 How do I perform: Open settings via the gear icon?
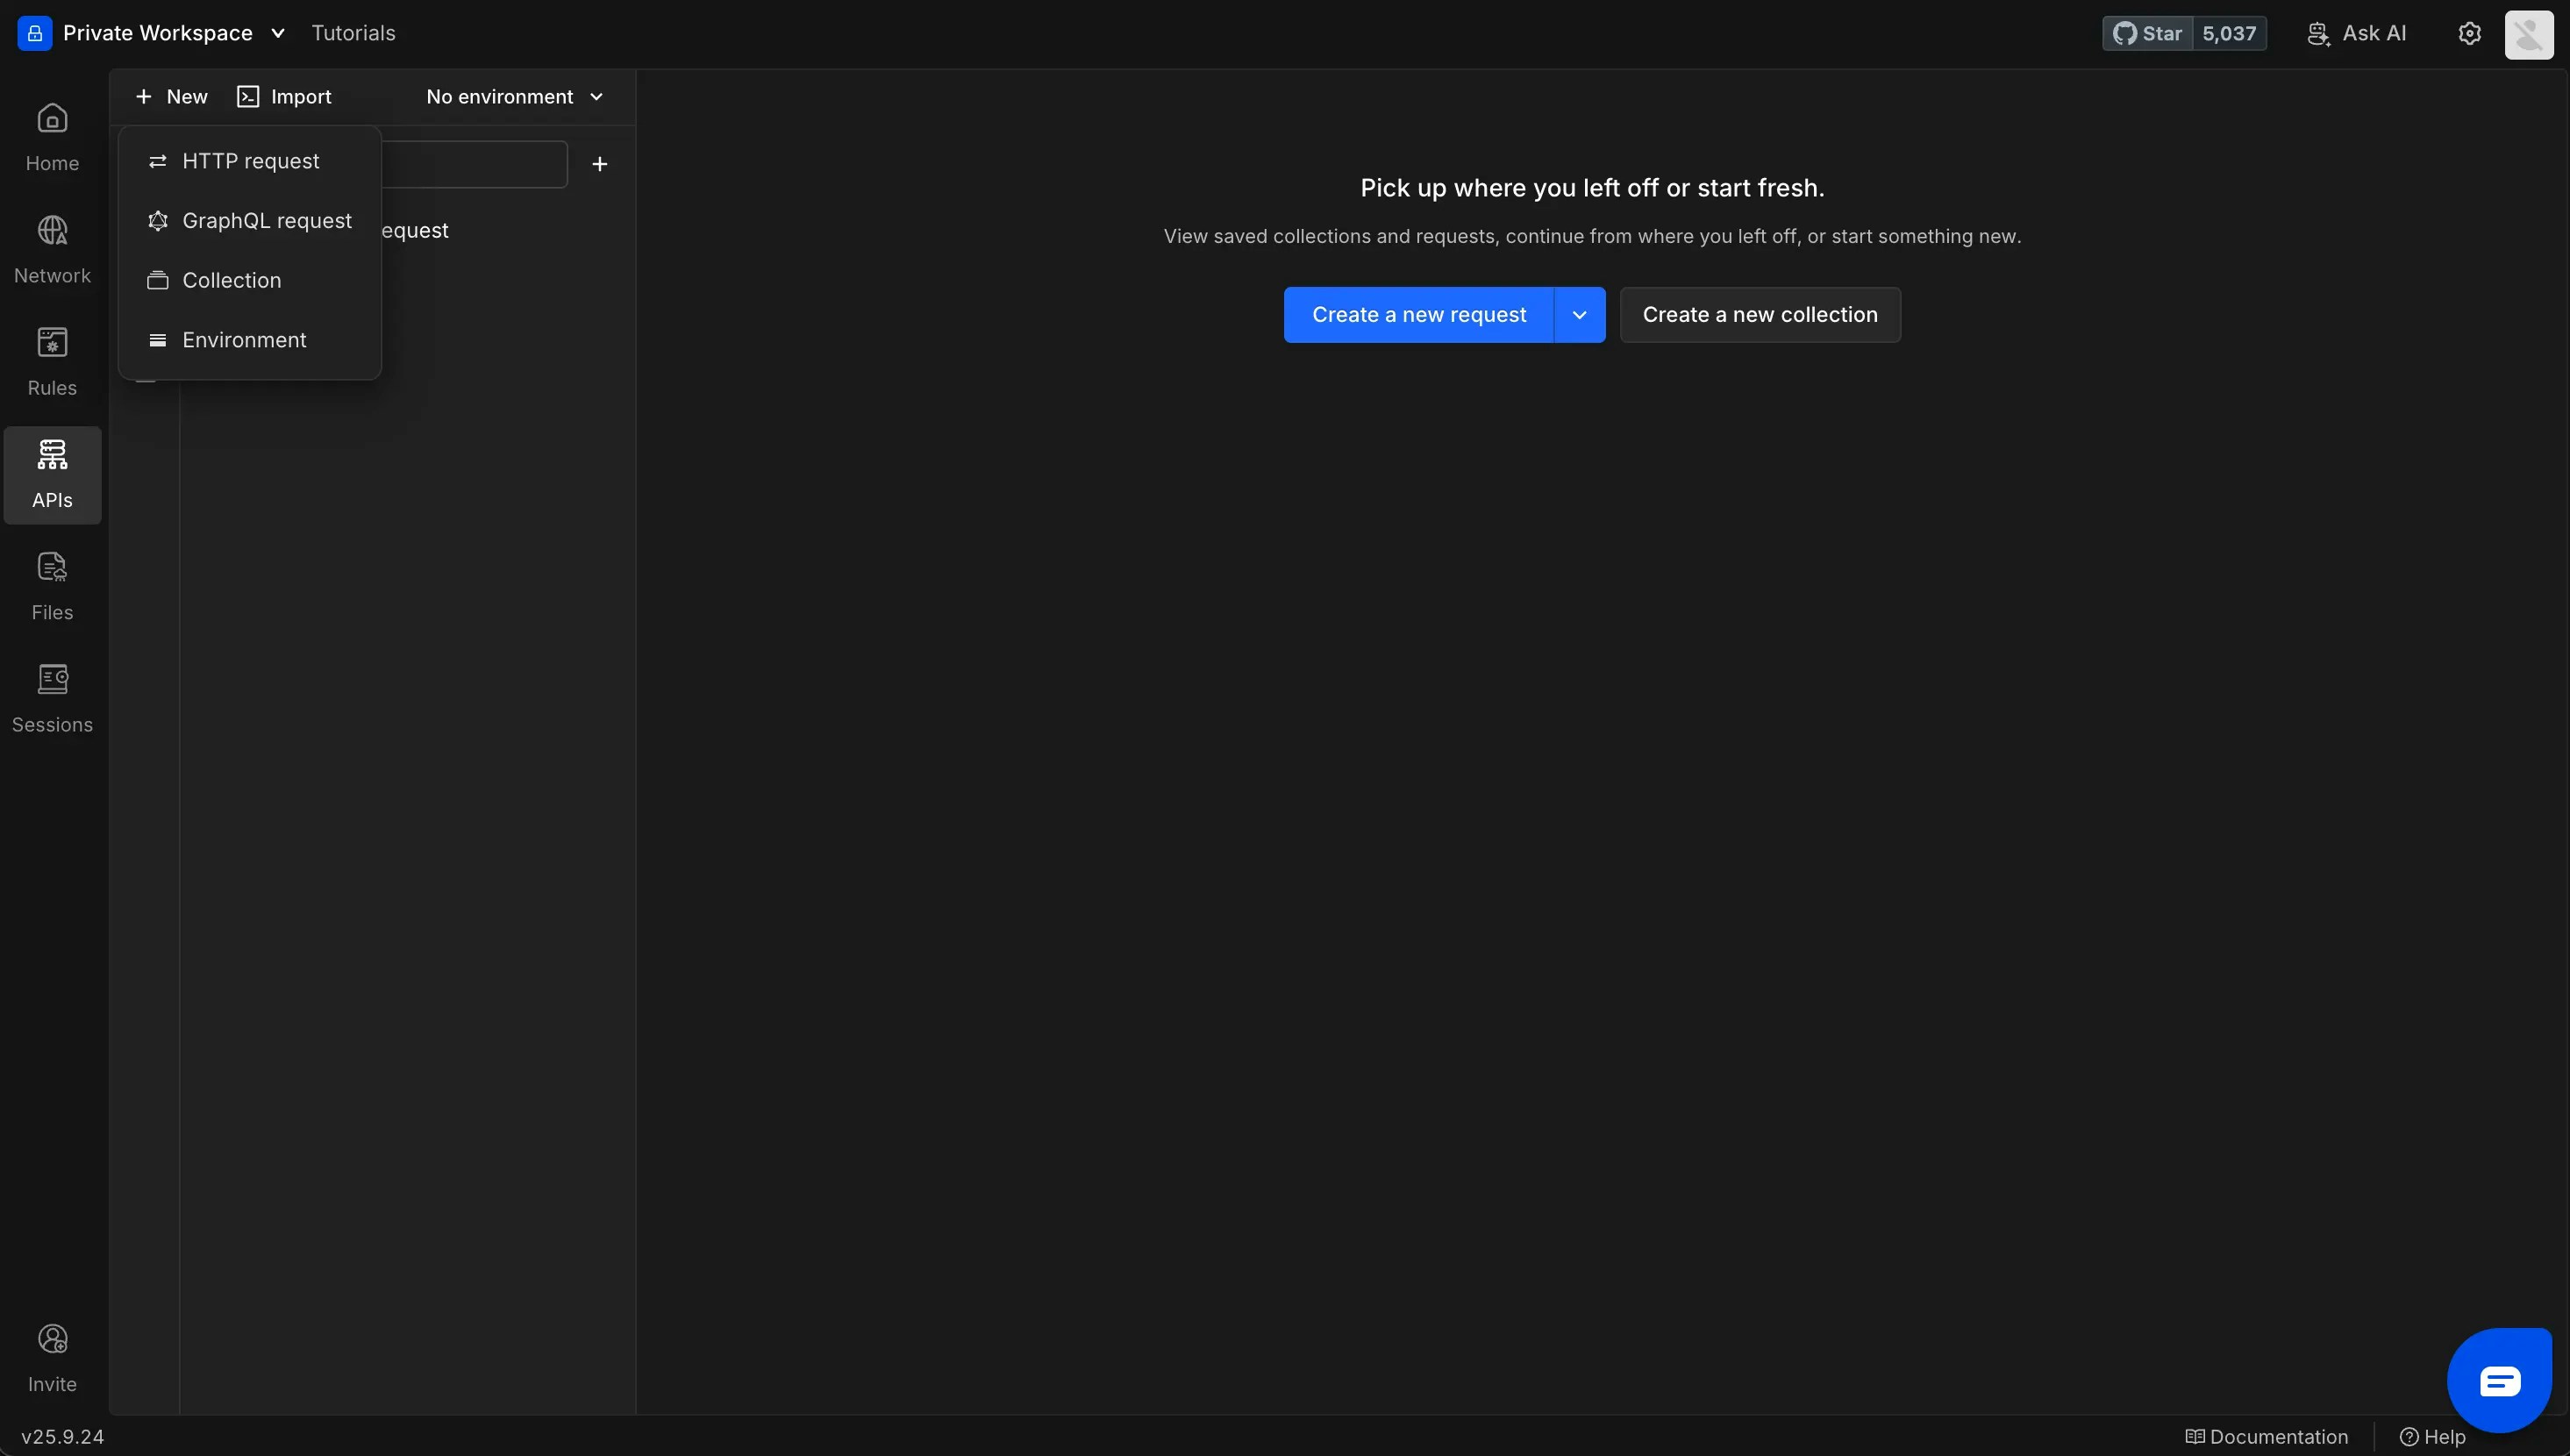[x=2469, y=33]
